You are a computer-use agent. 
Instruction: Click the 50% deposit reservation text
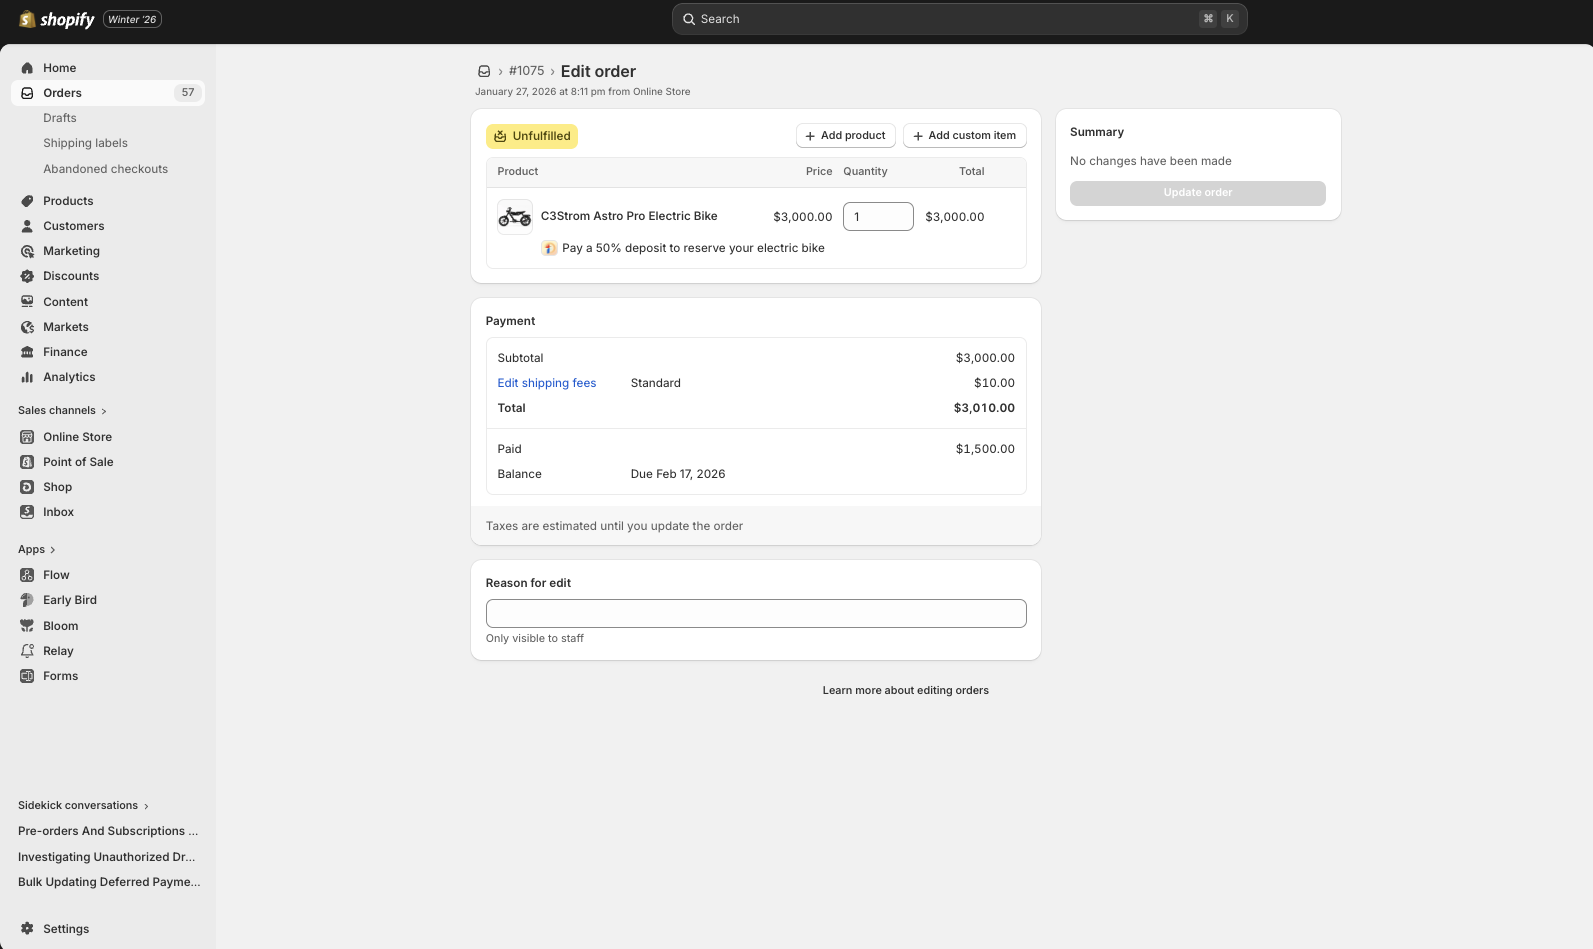pyautogui.click(x=693, y=248)
